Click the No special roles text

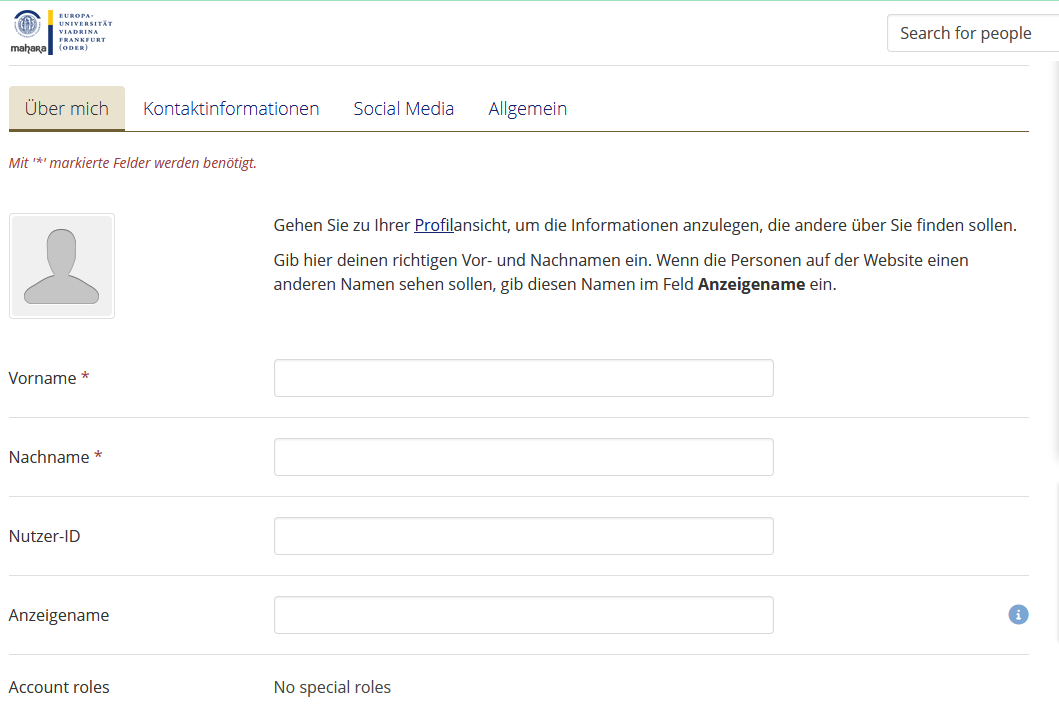point(332,687)
